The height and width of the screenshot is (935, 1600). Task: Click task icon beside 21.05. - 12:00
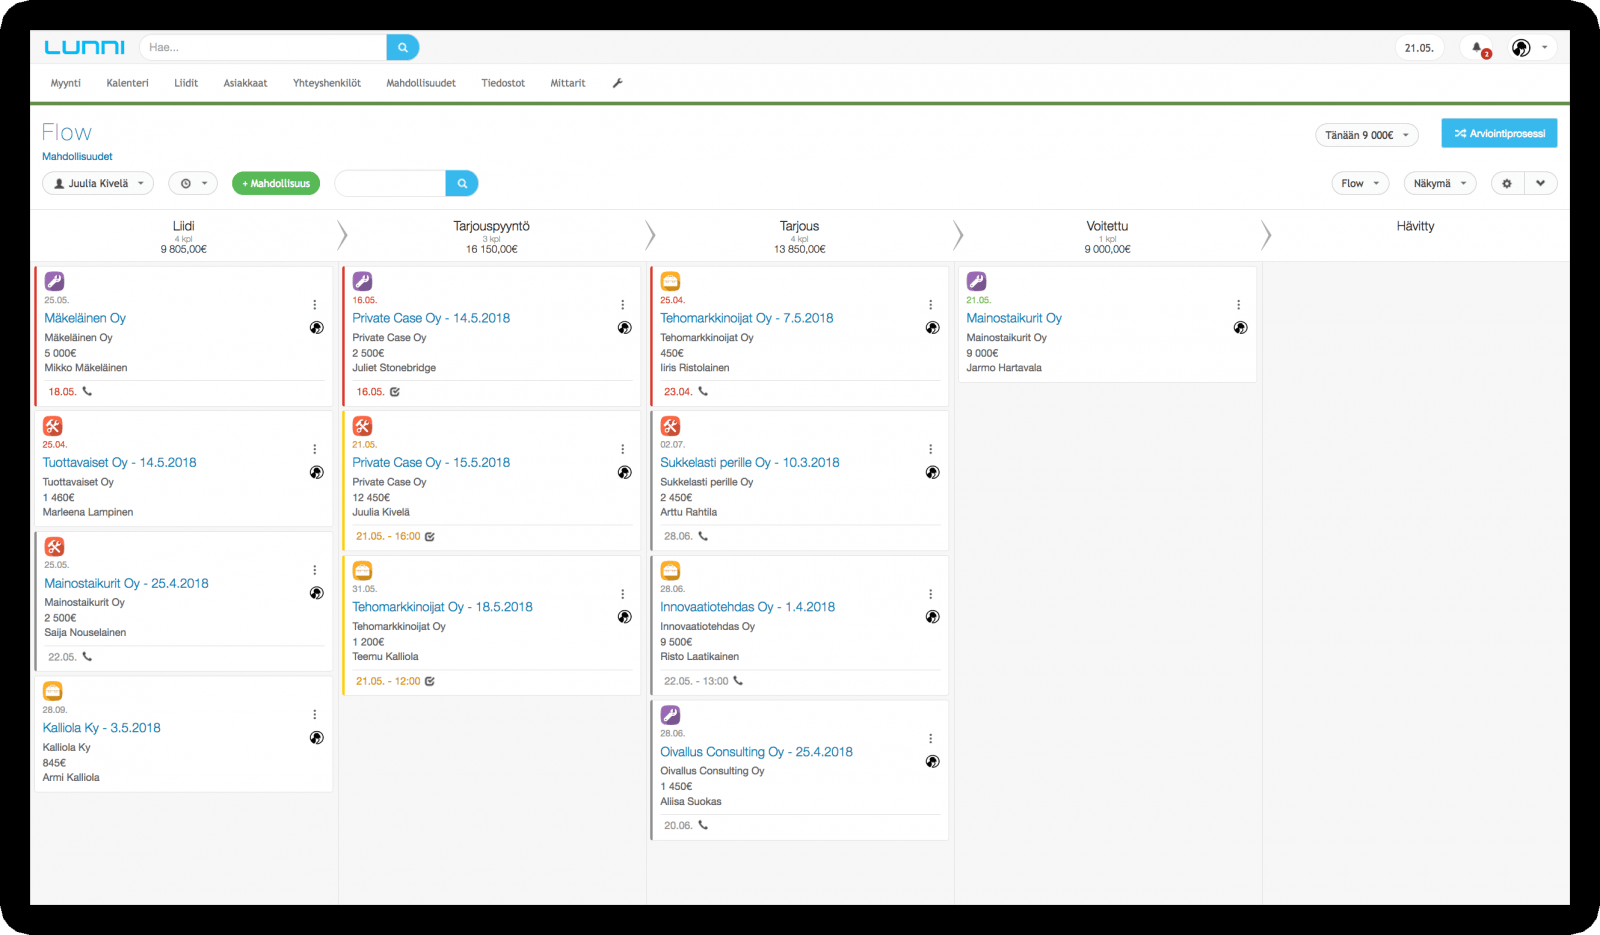pos(429,681)
